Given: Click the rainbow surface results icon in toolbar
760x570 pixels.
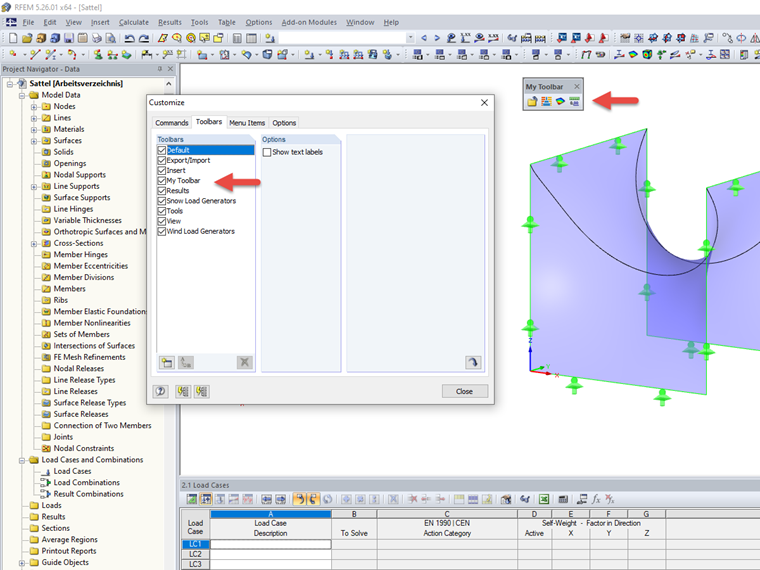Looking at the screenshot, I should point(633,55).
